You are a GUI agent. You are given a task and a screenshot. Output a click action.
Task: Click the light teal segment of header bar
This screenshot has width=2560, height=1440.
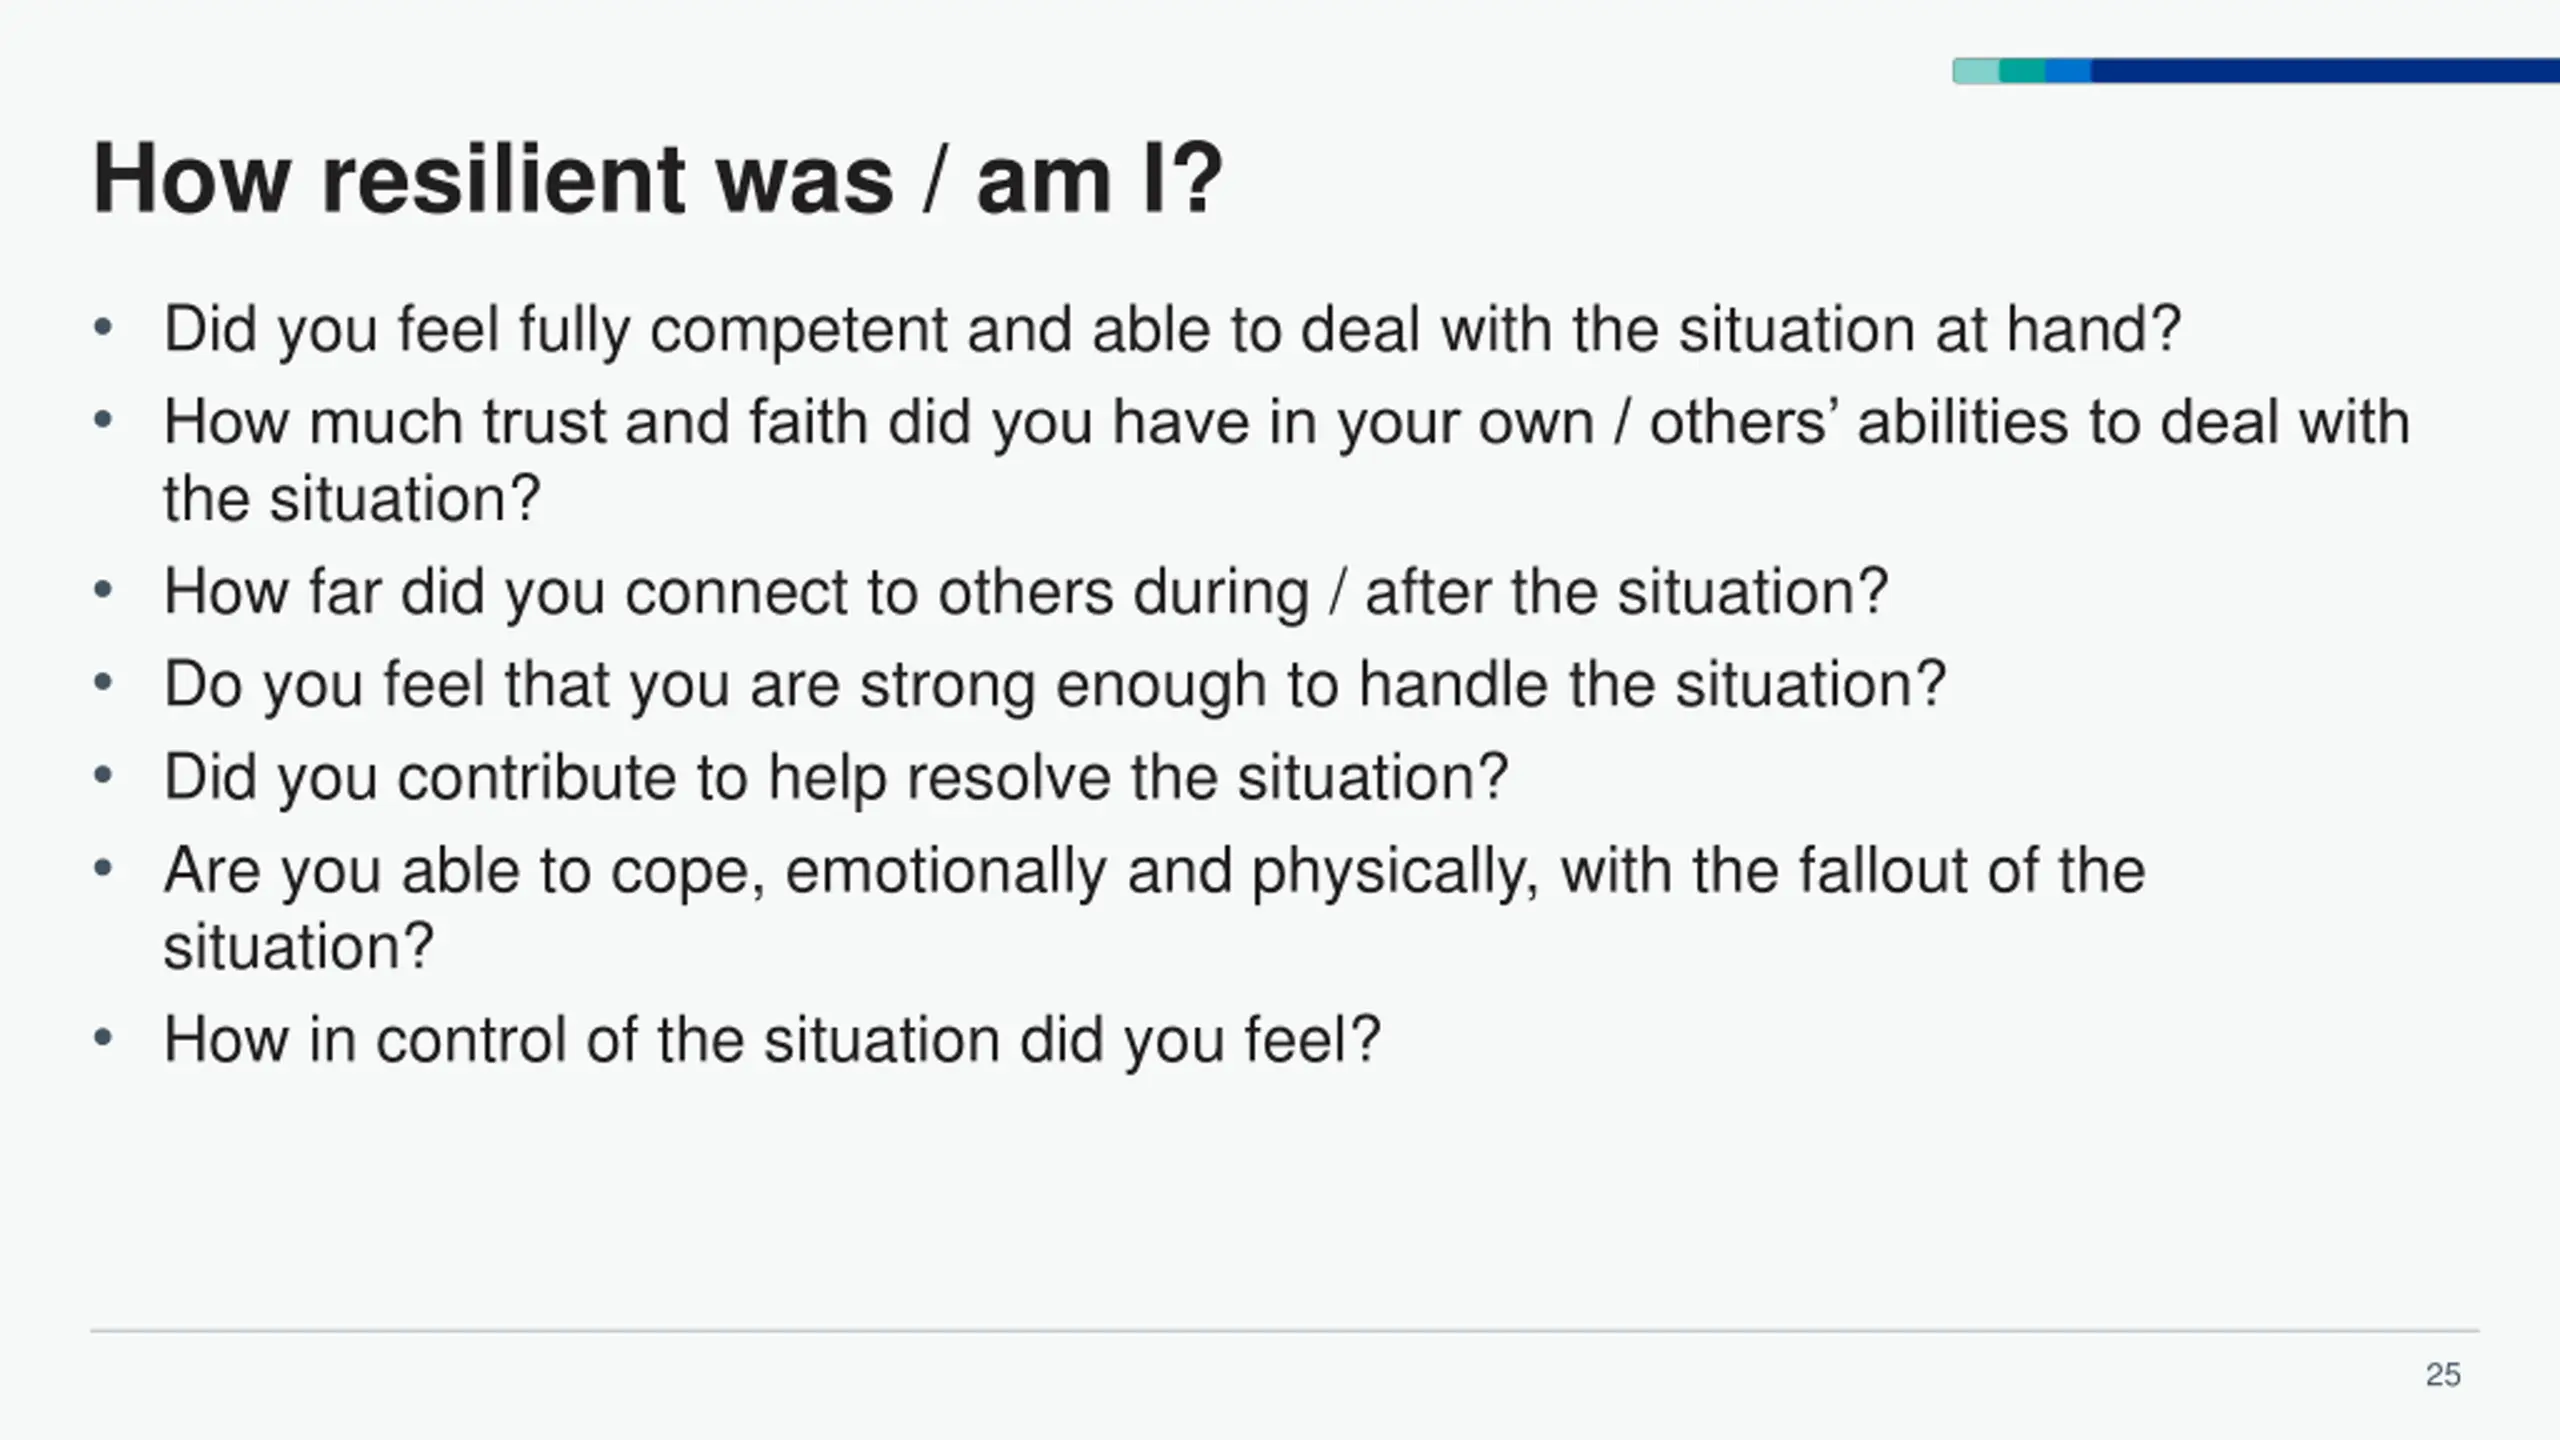pyautogui.click(x=1976, y=71)
